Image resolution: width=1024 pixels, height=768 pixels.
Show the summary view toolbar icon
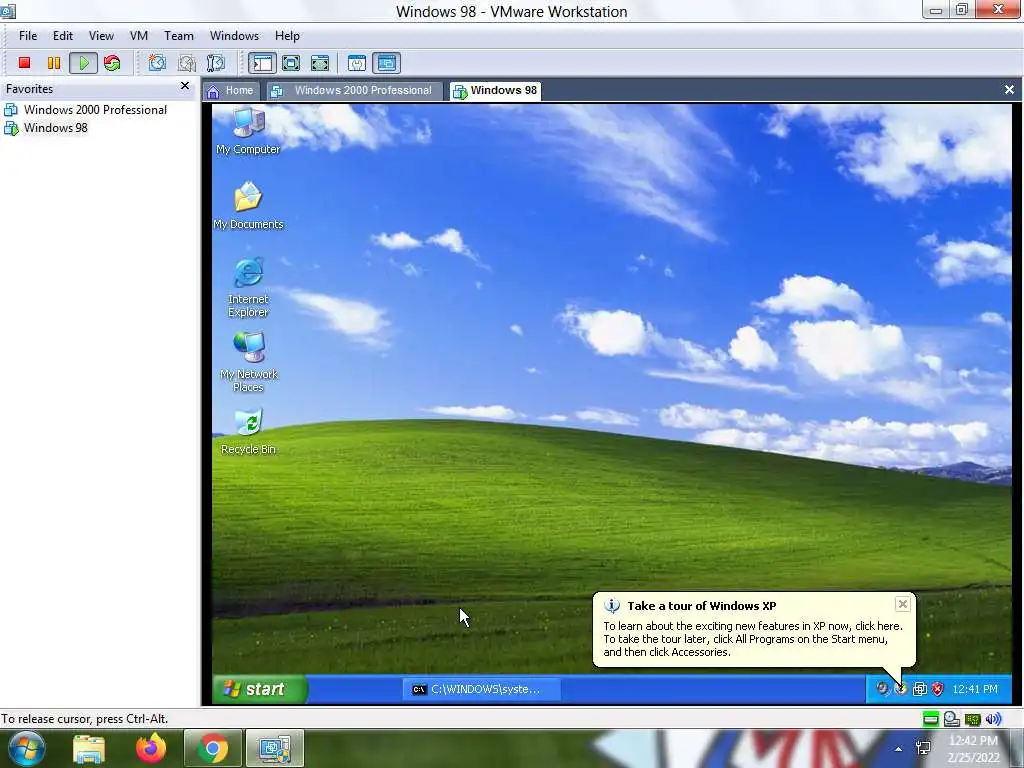pos(357,63)
